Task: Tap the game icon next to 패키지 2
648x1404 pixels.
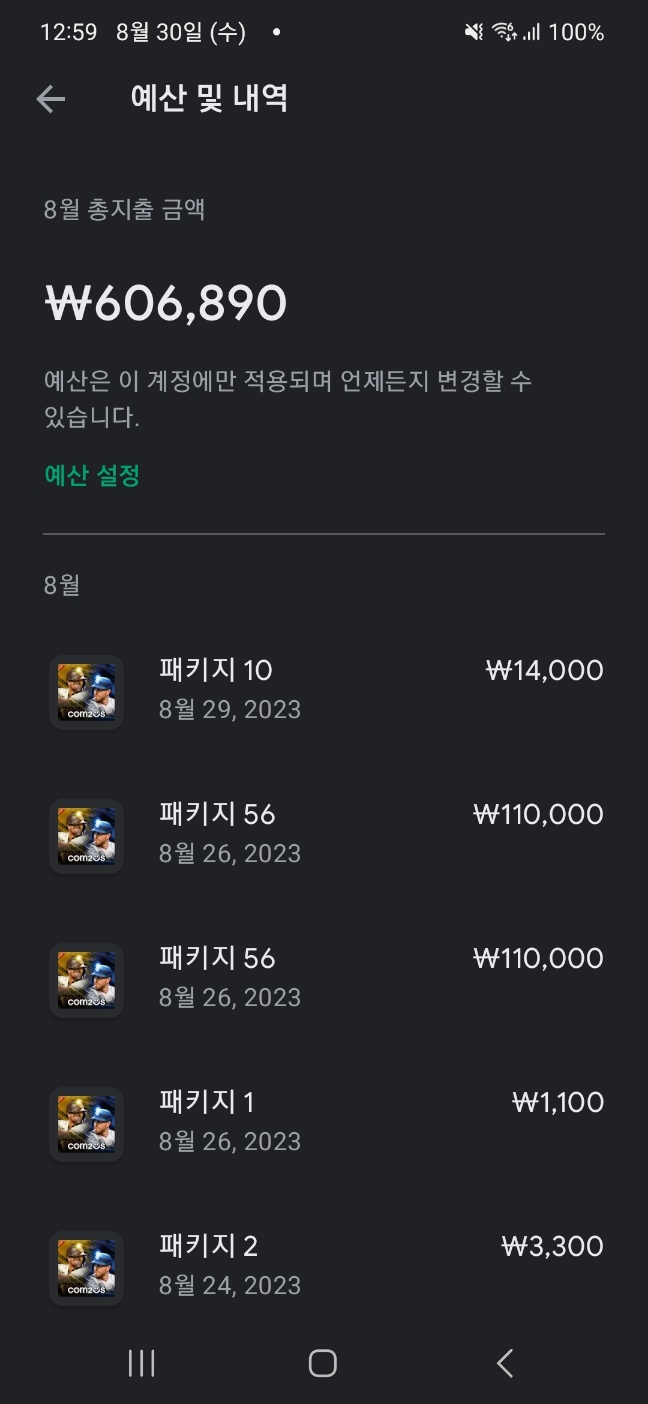Action: click(86, 1268)
